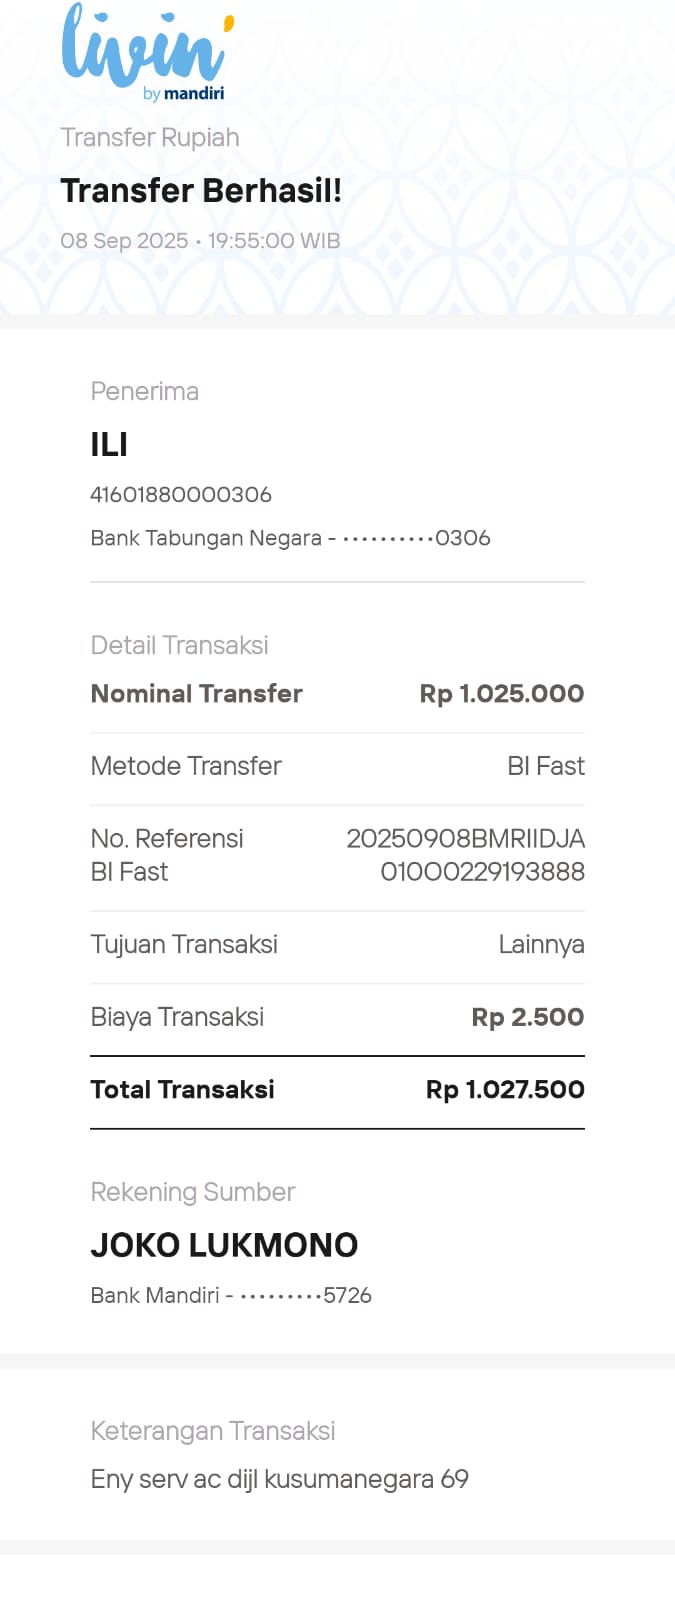Select the Bank Tabungan Negara account line
This screenshot has width=675, height=1600.
point(290,538)
